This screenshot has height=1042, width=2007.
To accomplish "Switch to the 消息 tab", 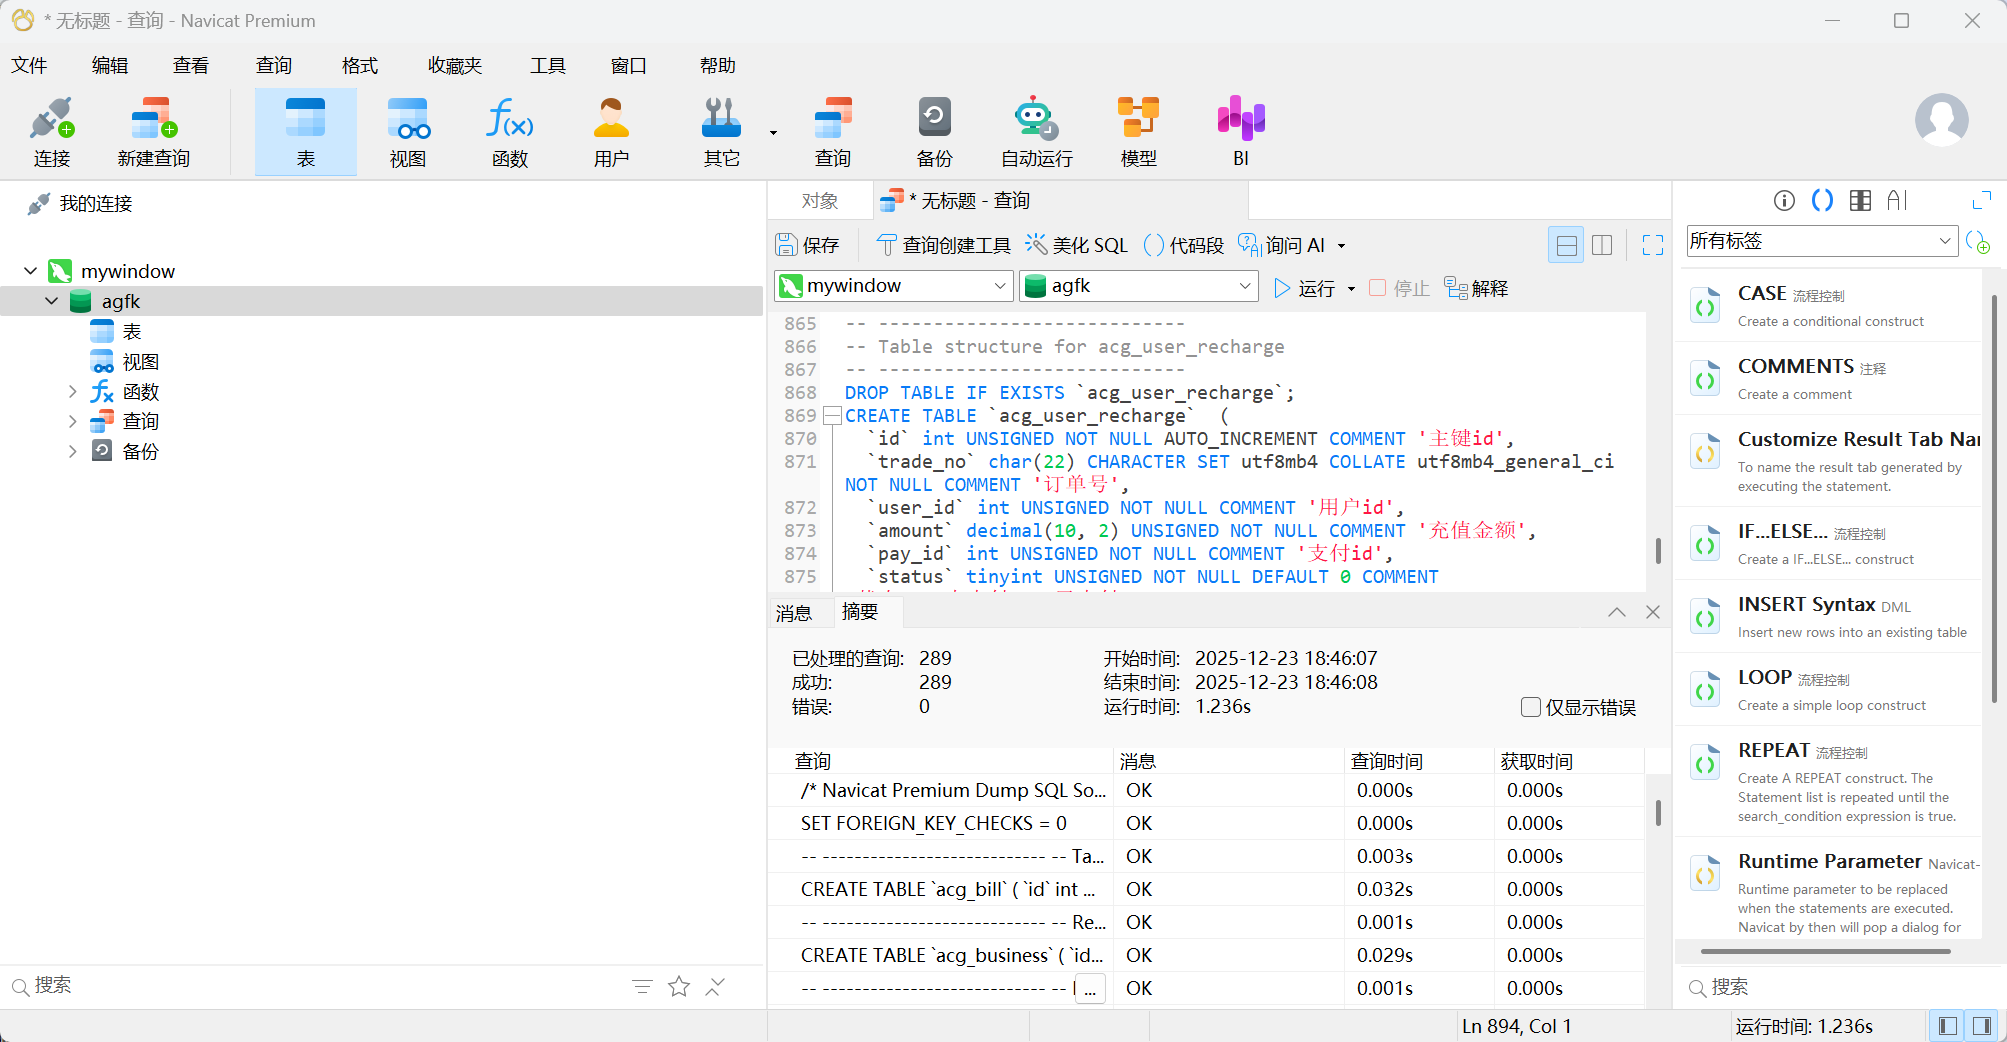I will 794,613.
